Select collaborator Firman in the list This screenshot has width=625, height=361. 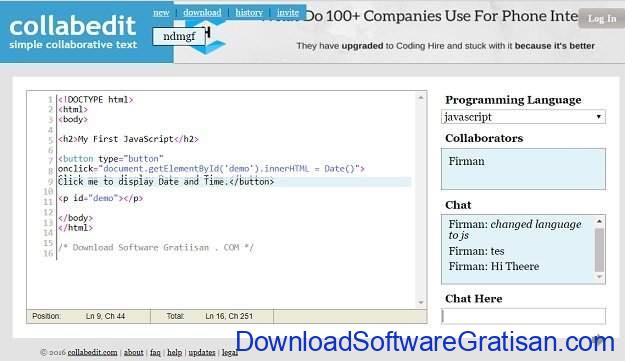466,161
